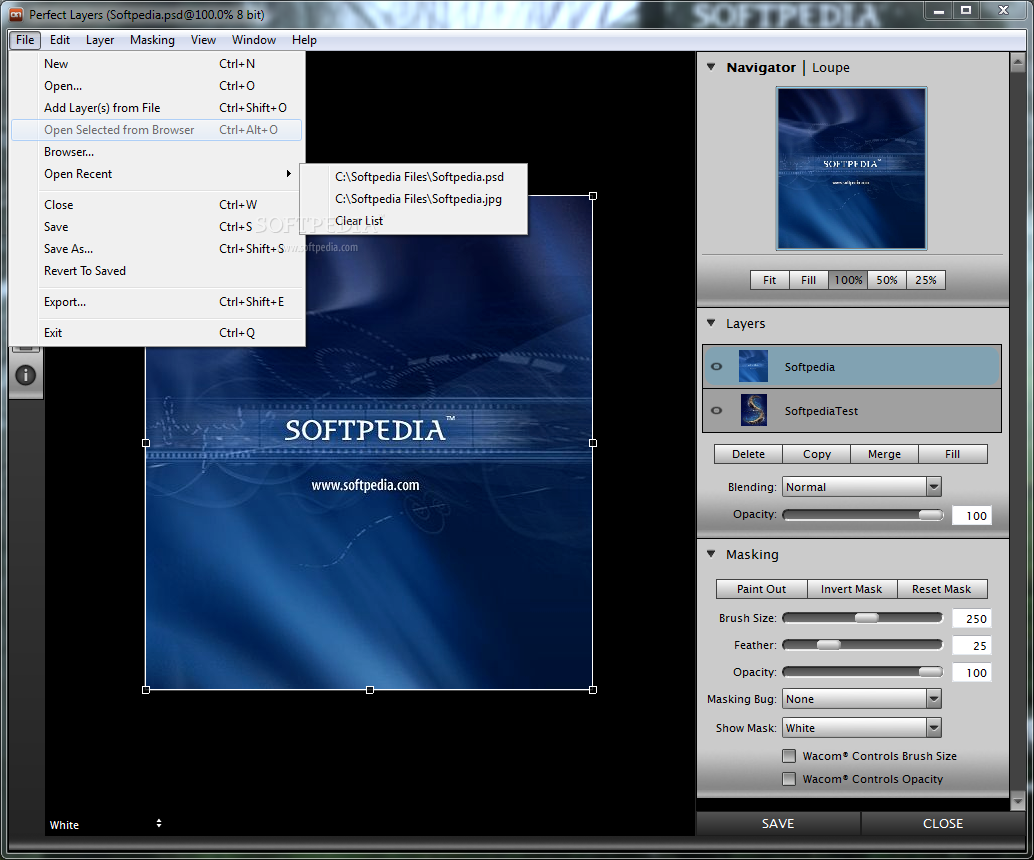Click the Navigator tab label

[x=761, y=67]
